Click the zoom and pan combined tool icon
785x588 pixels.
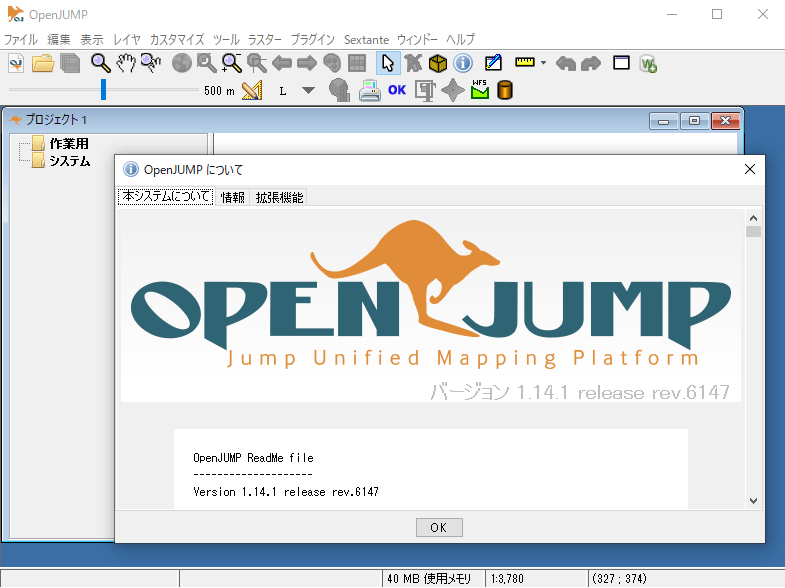151,64
